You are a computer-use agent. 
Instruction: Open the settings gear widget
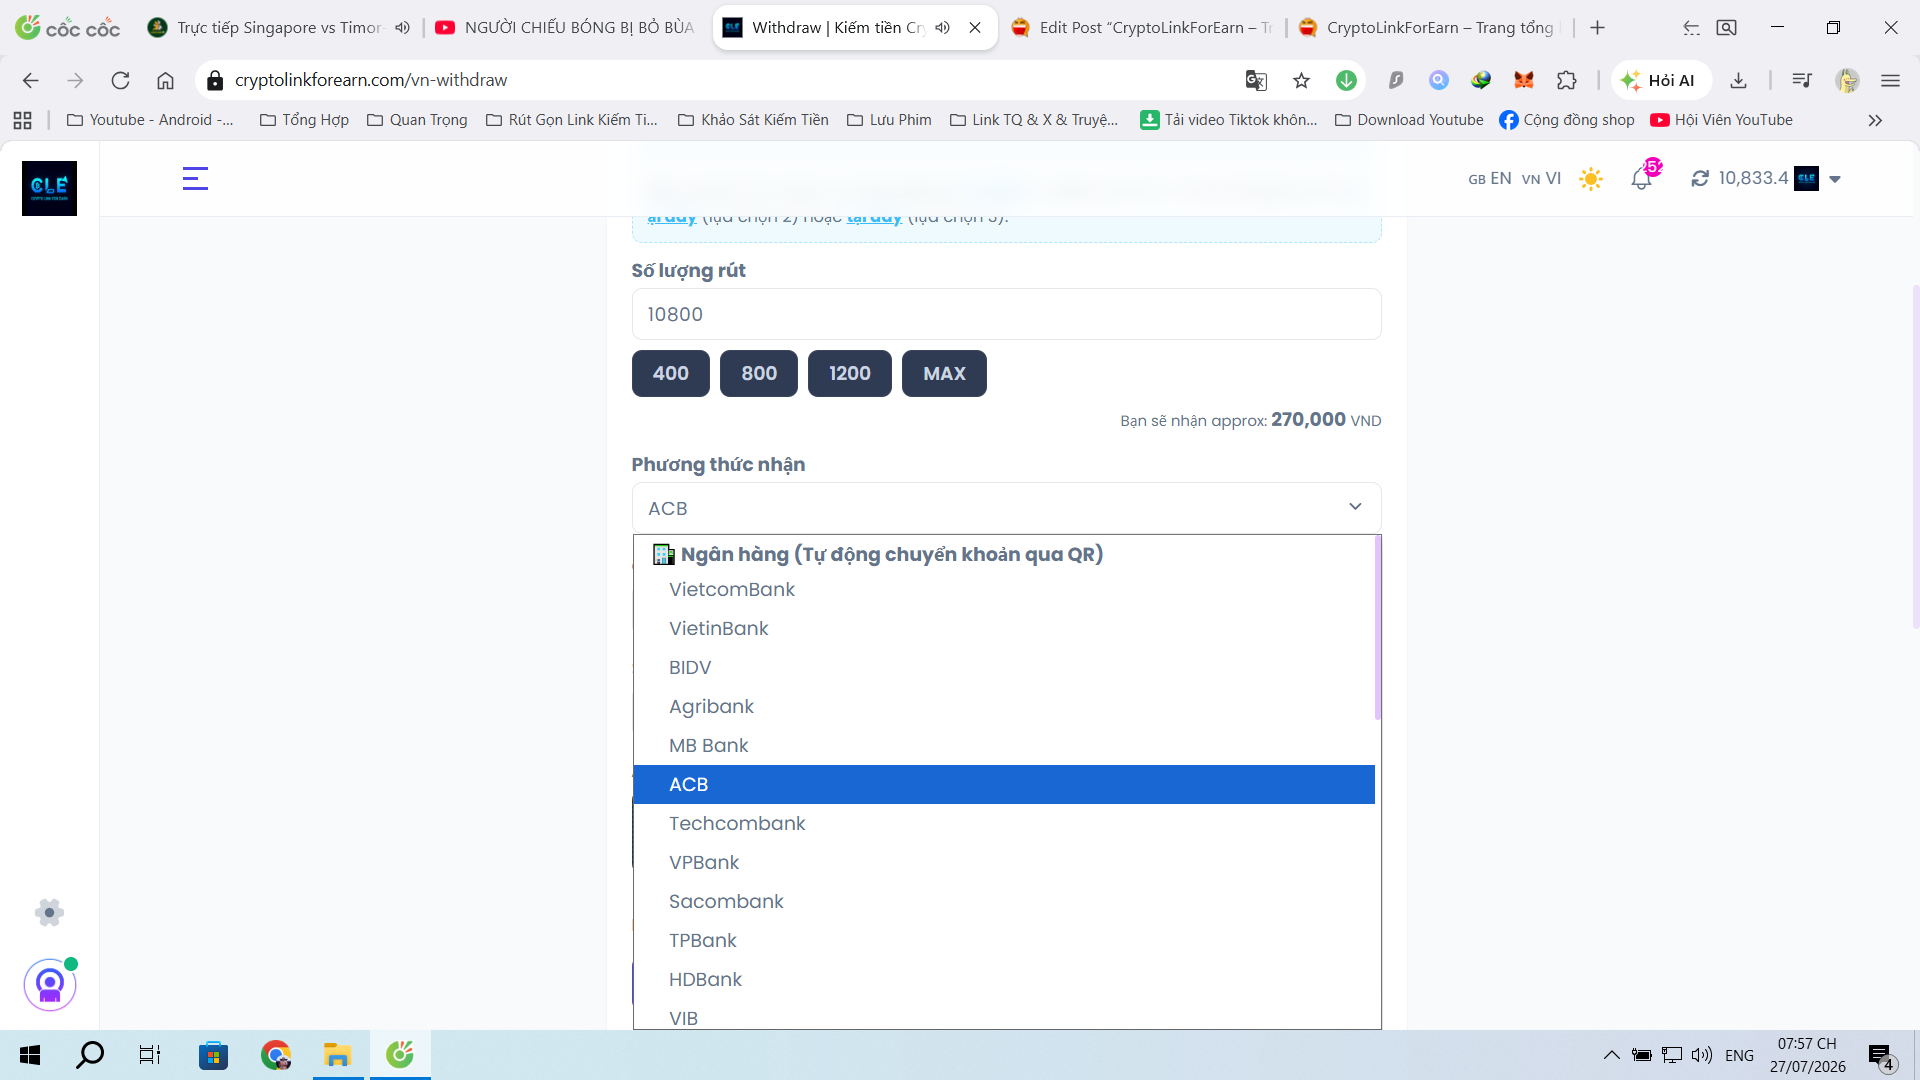49,912
